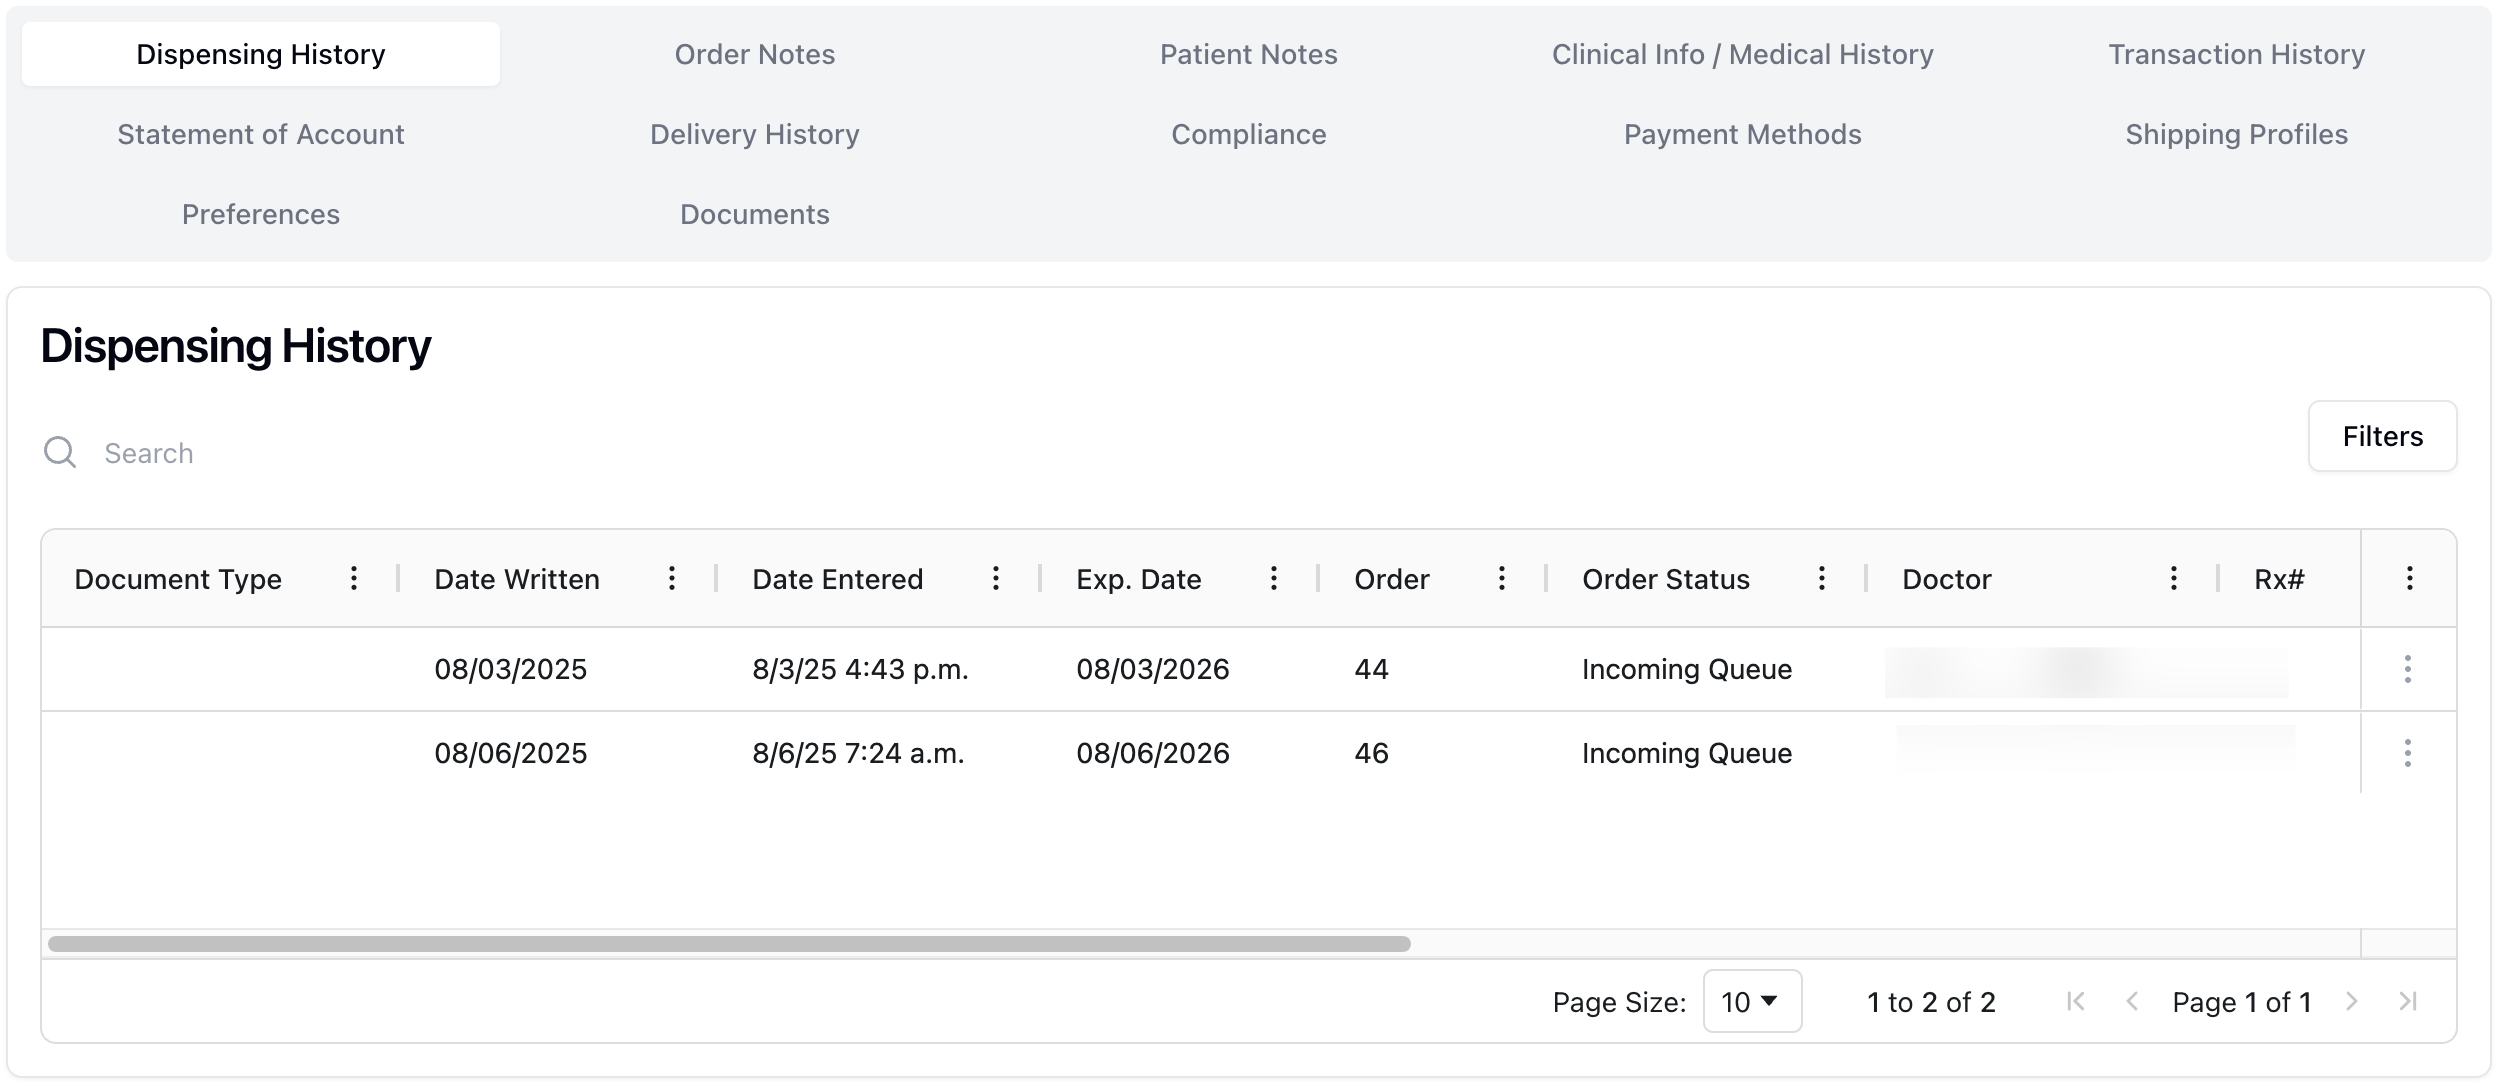View the Transaction History tab
The image size is (2504, 1086).
pos(2236,54)
